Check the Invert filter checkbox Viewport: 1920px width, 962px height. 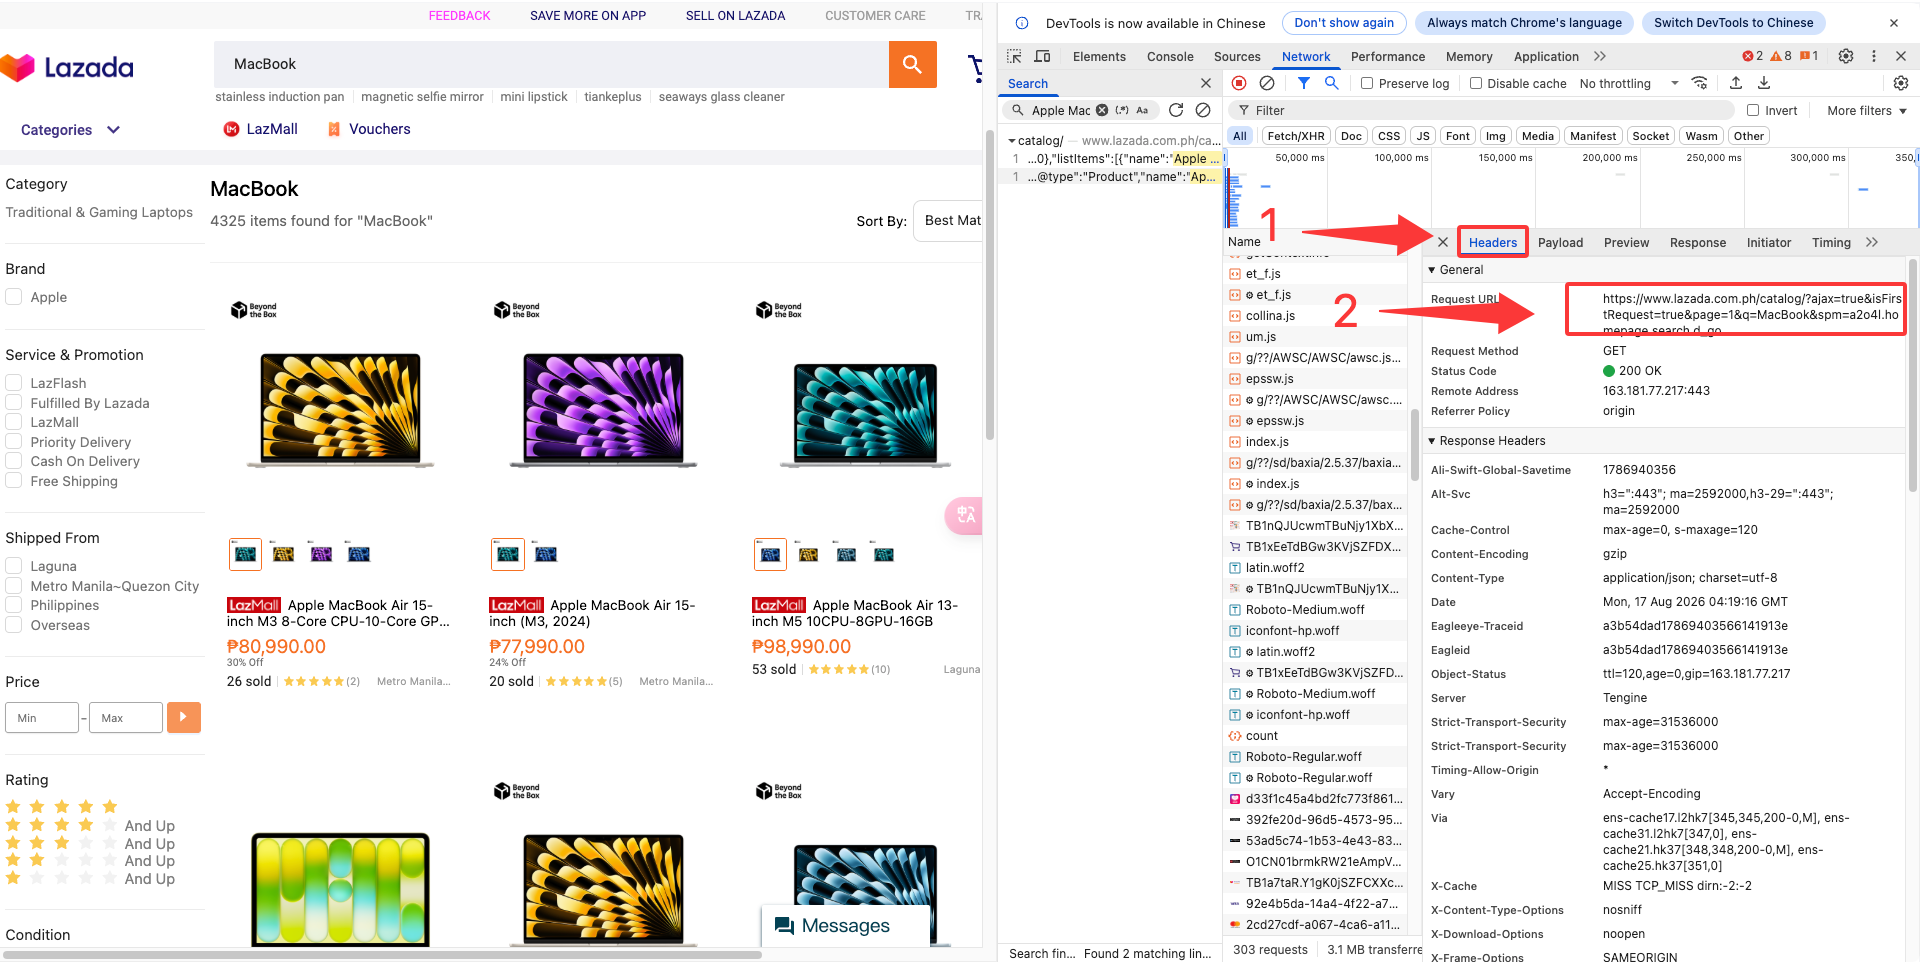tap(1753, 110)
